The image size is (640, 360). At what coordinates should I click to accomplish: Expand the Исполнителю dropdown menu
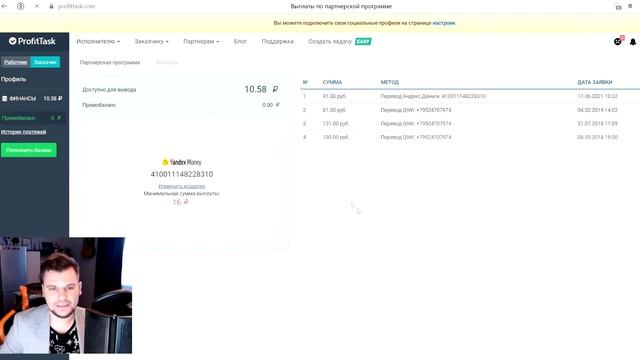coord(98,41)
